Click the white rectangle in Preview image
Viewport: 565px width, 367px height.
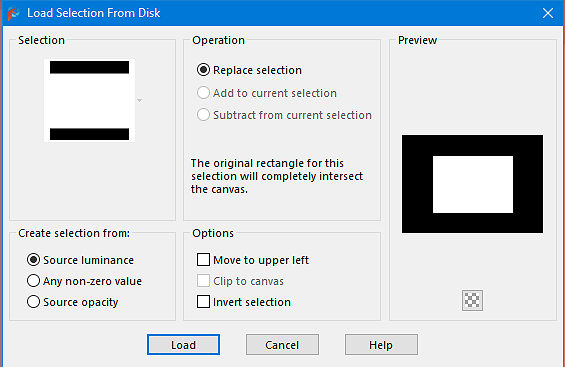[x=473, y=184]
